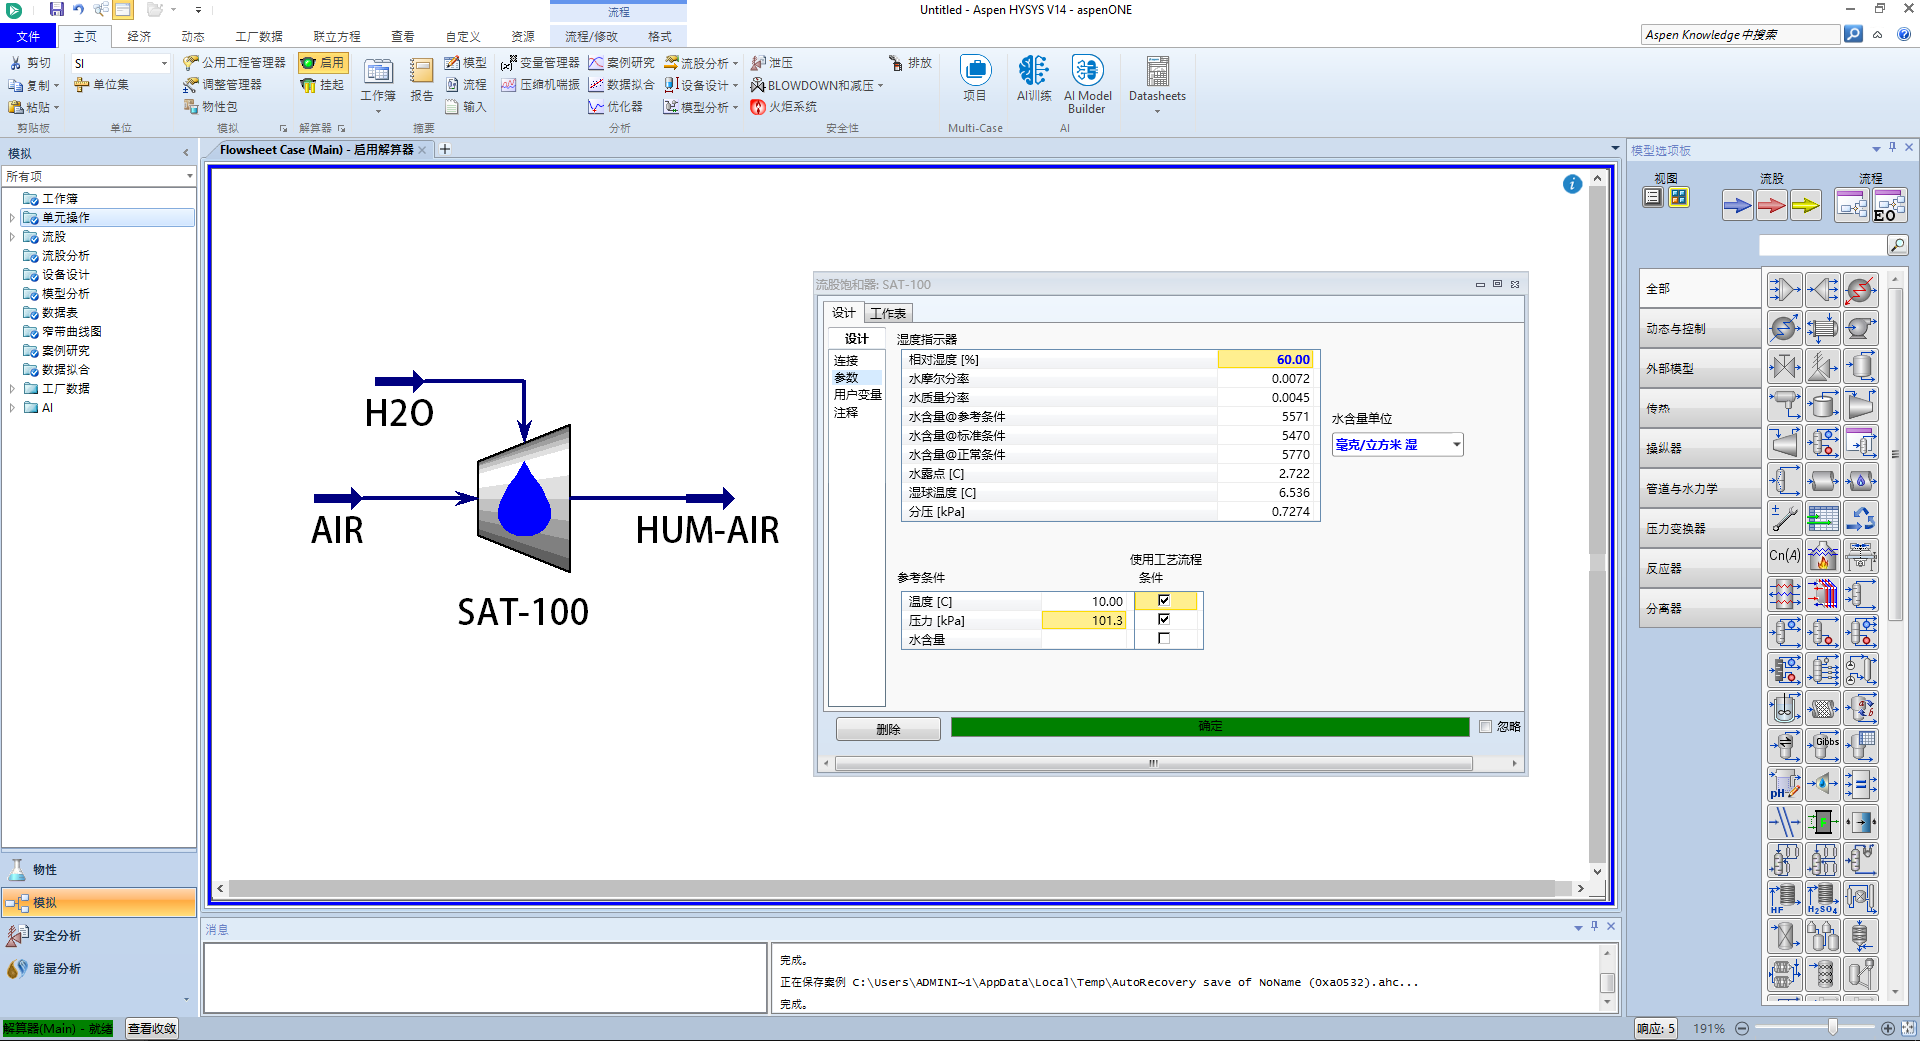The width and height of the screenshot is (1920, 1041).
Task: Click the zoom slider in status bar
Action: coord(1832,1028)
